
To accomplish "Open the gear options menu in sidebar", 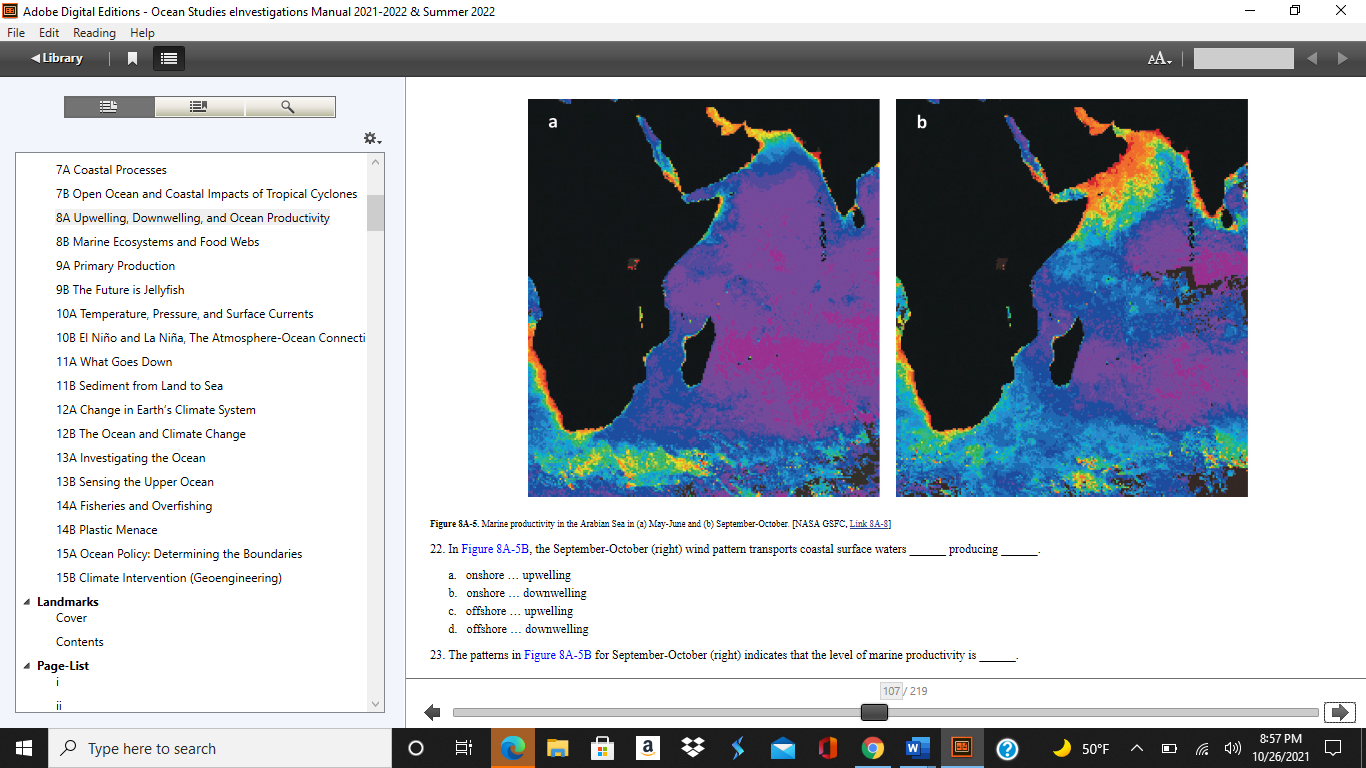I will 371,138.
